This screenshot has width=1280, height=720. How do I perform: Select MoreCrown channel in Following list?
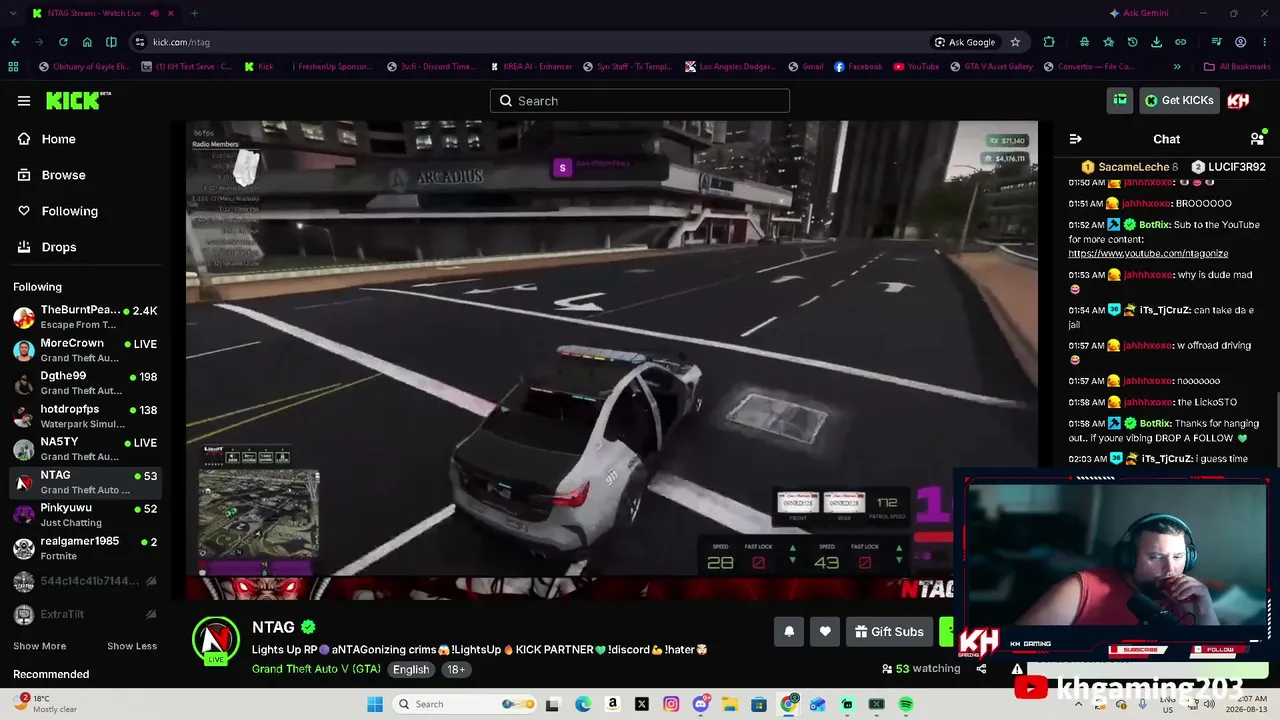point(85,350)
